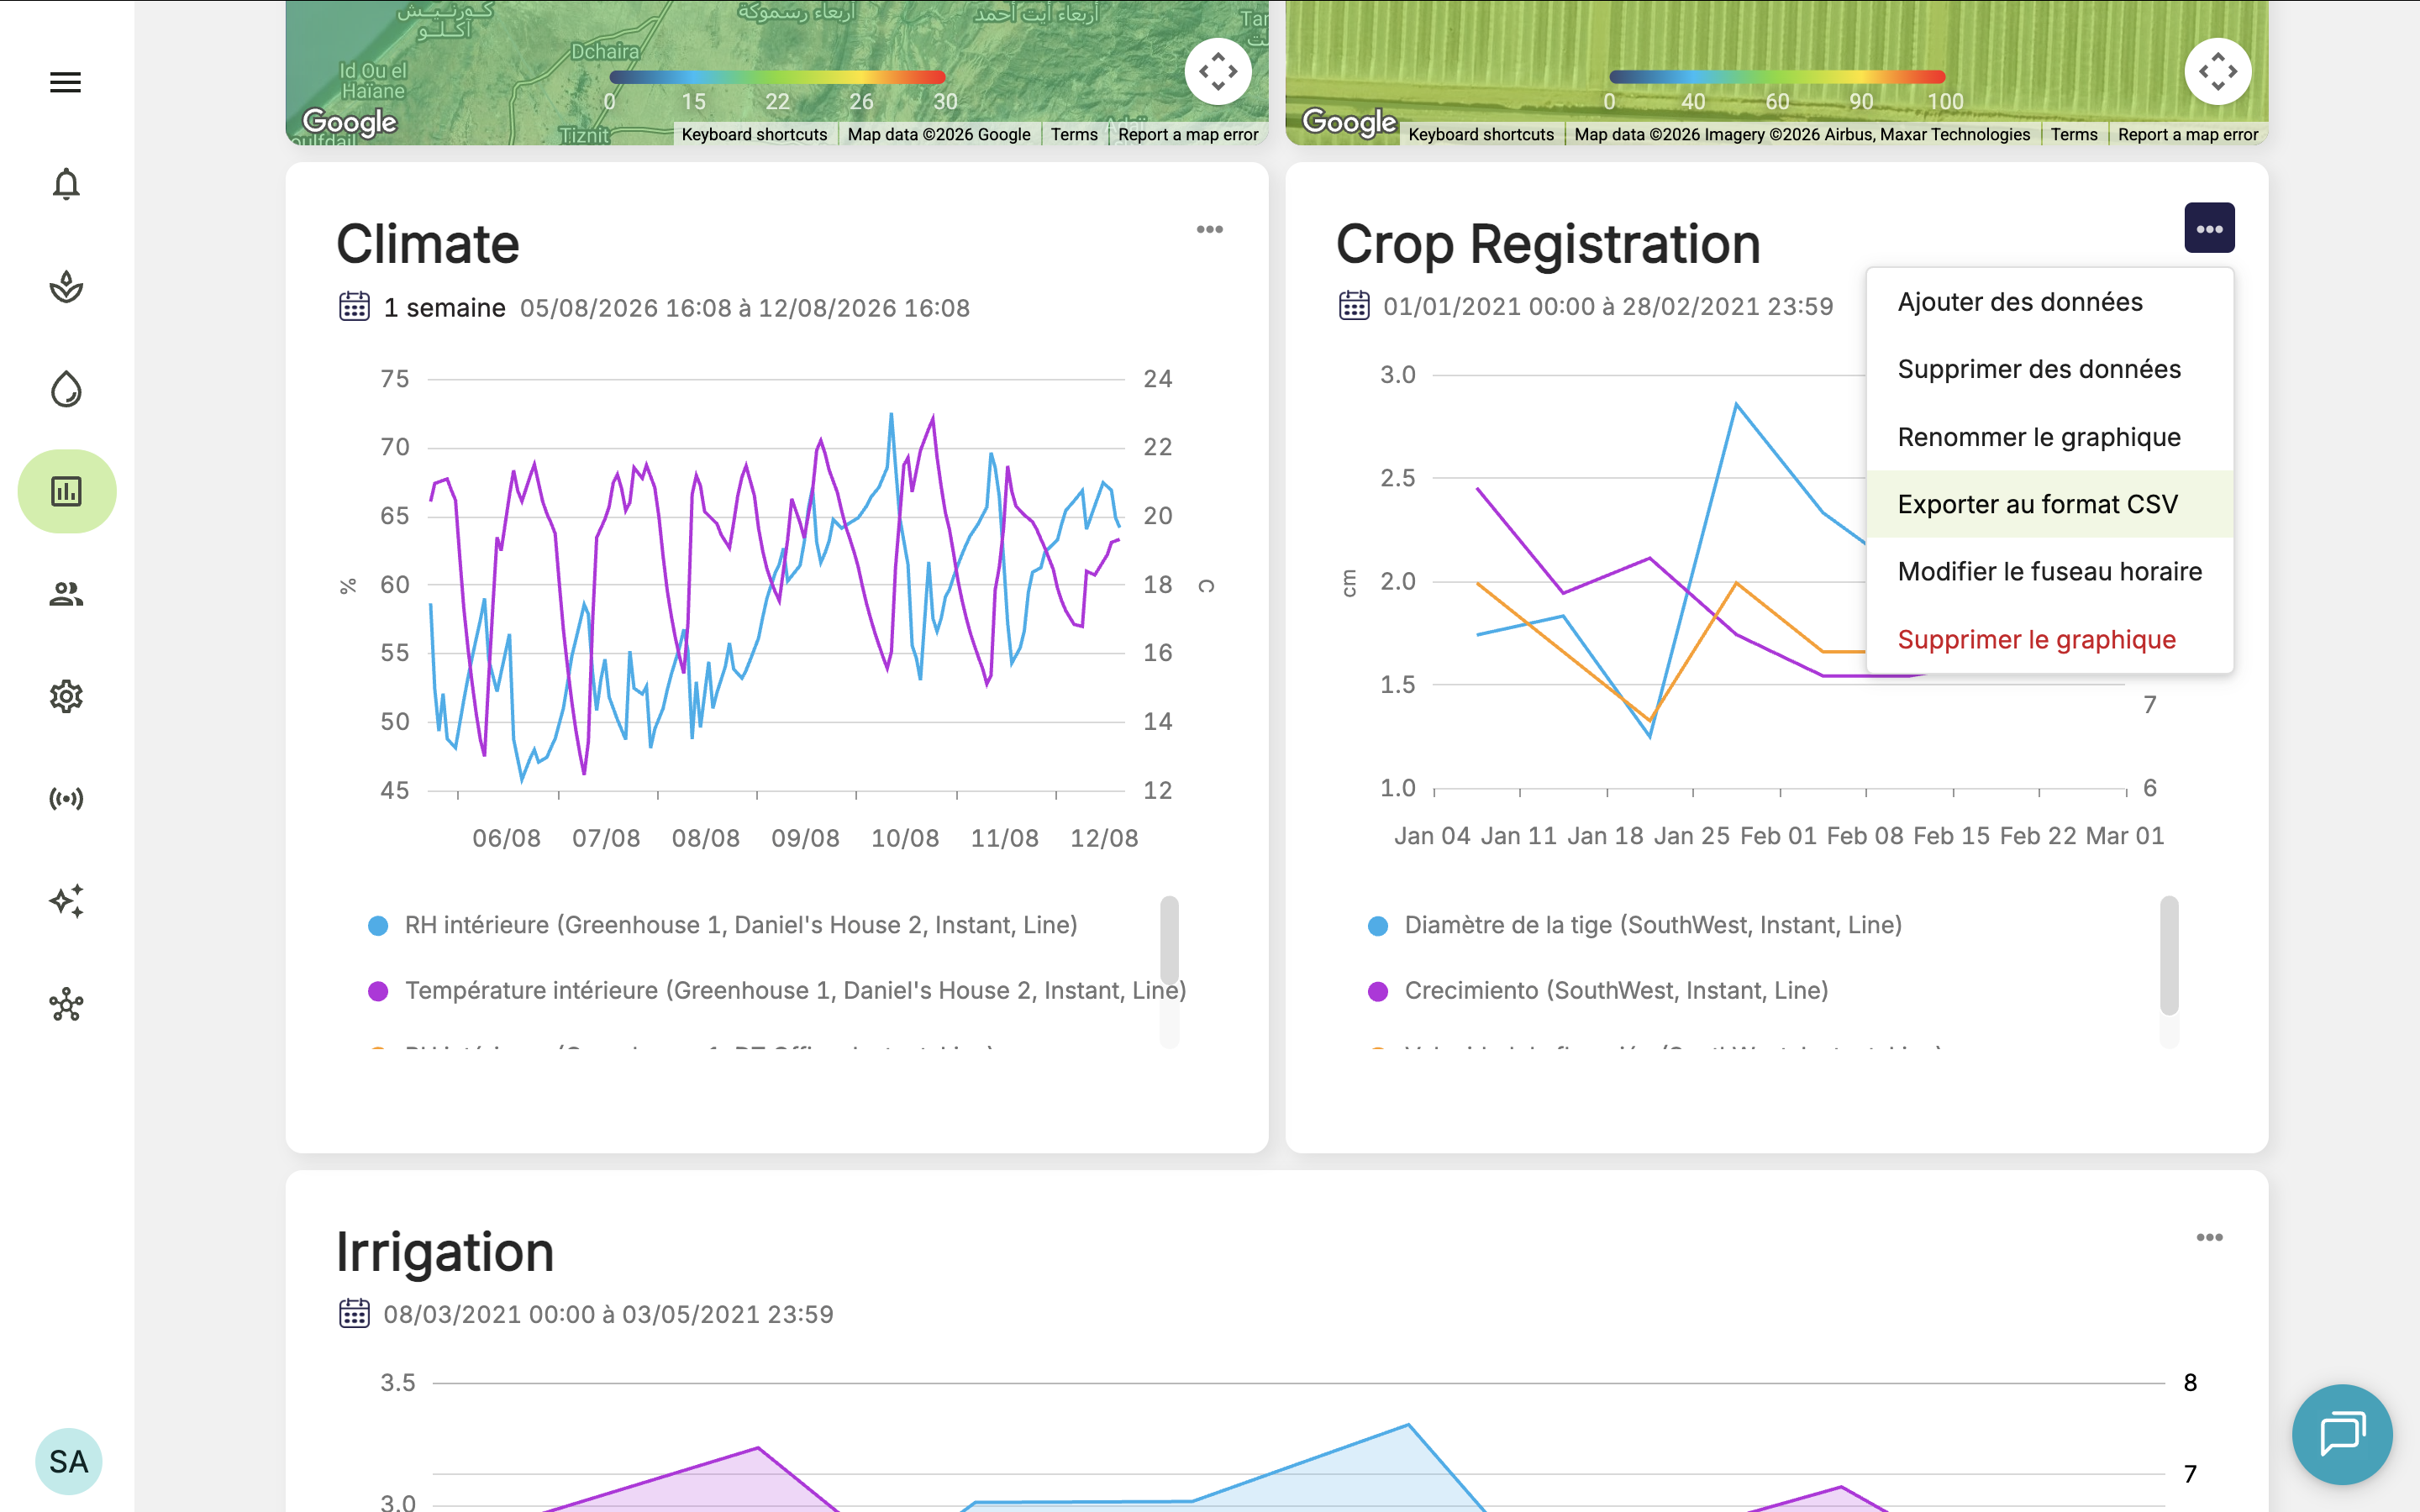Viewport: 2420px width, 1512px height.
Task: Click the Crop Registration date range
Action: 1608,306
